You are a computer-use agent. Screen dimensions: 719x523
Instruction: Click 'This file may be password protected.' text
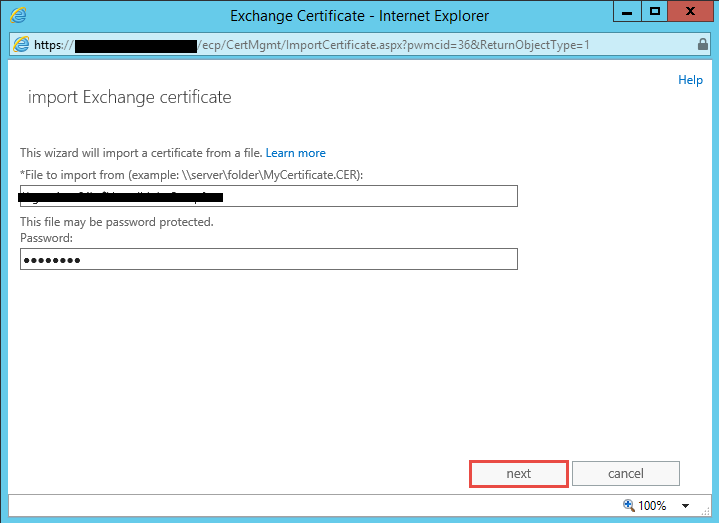[117, 222]
